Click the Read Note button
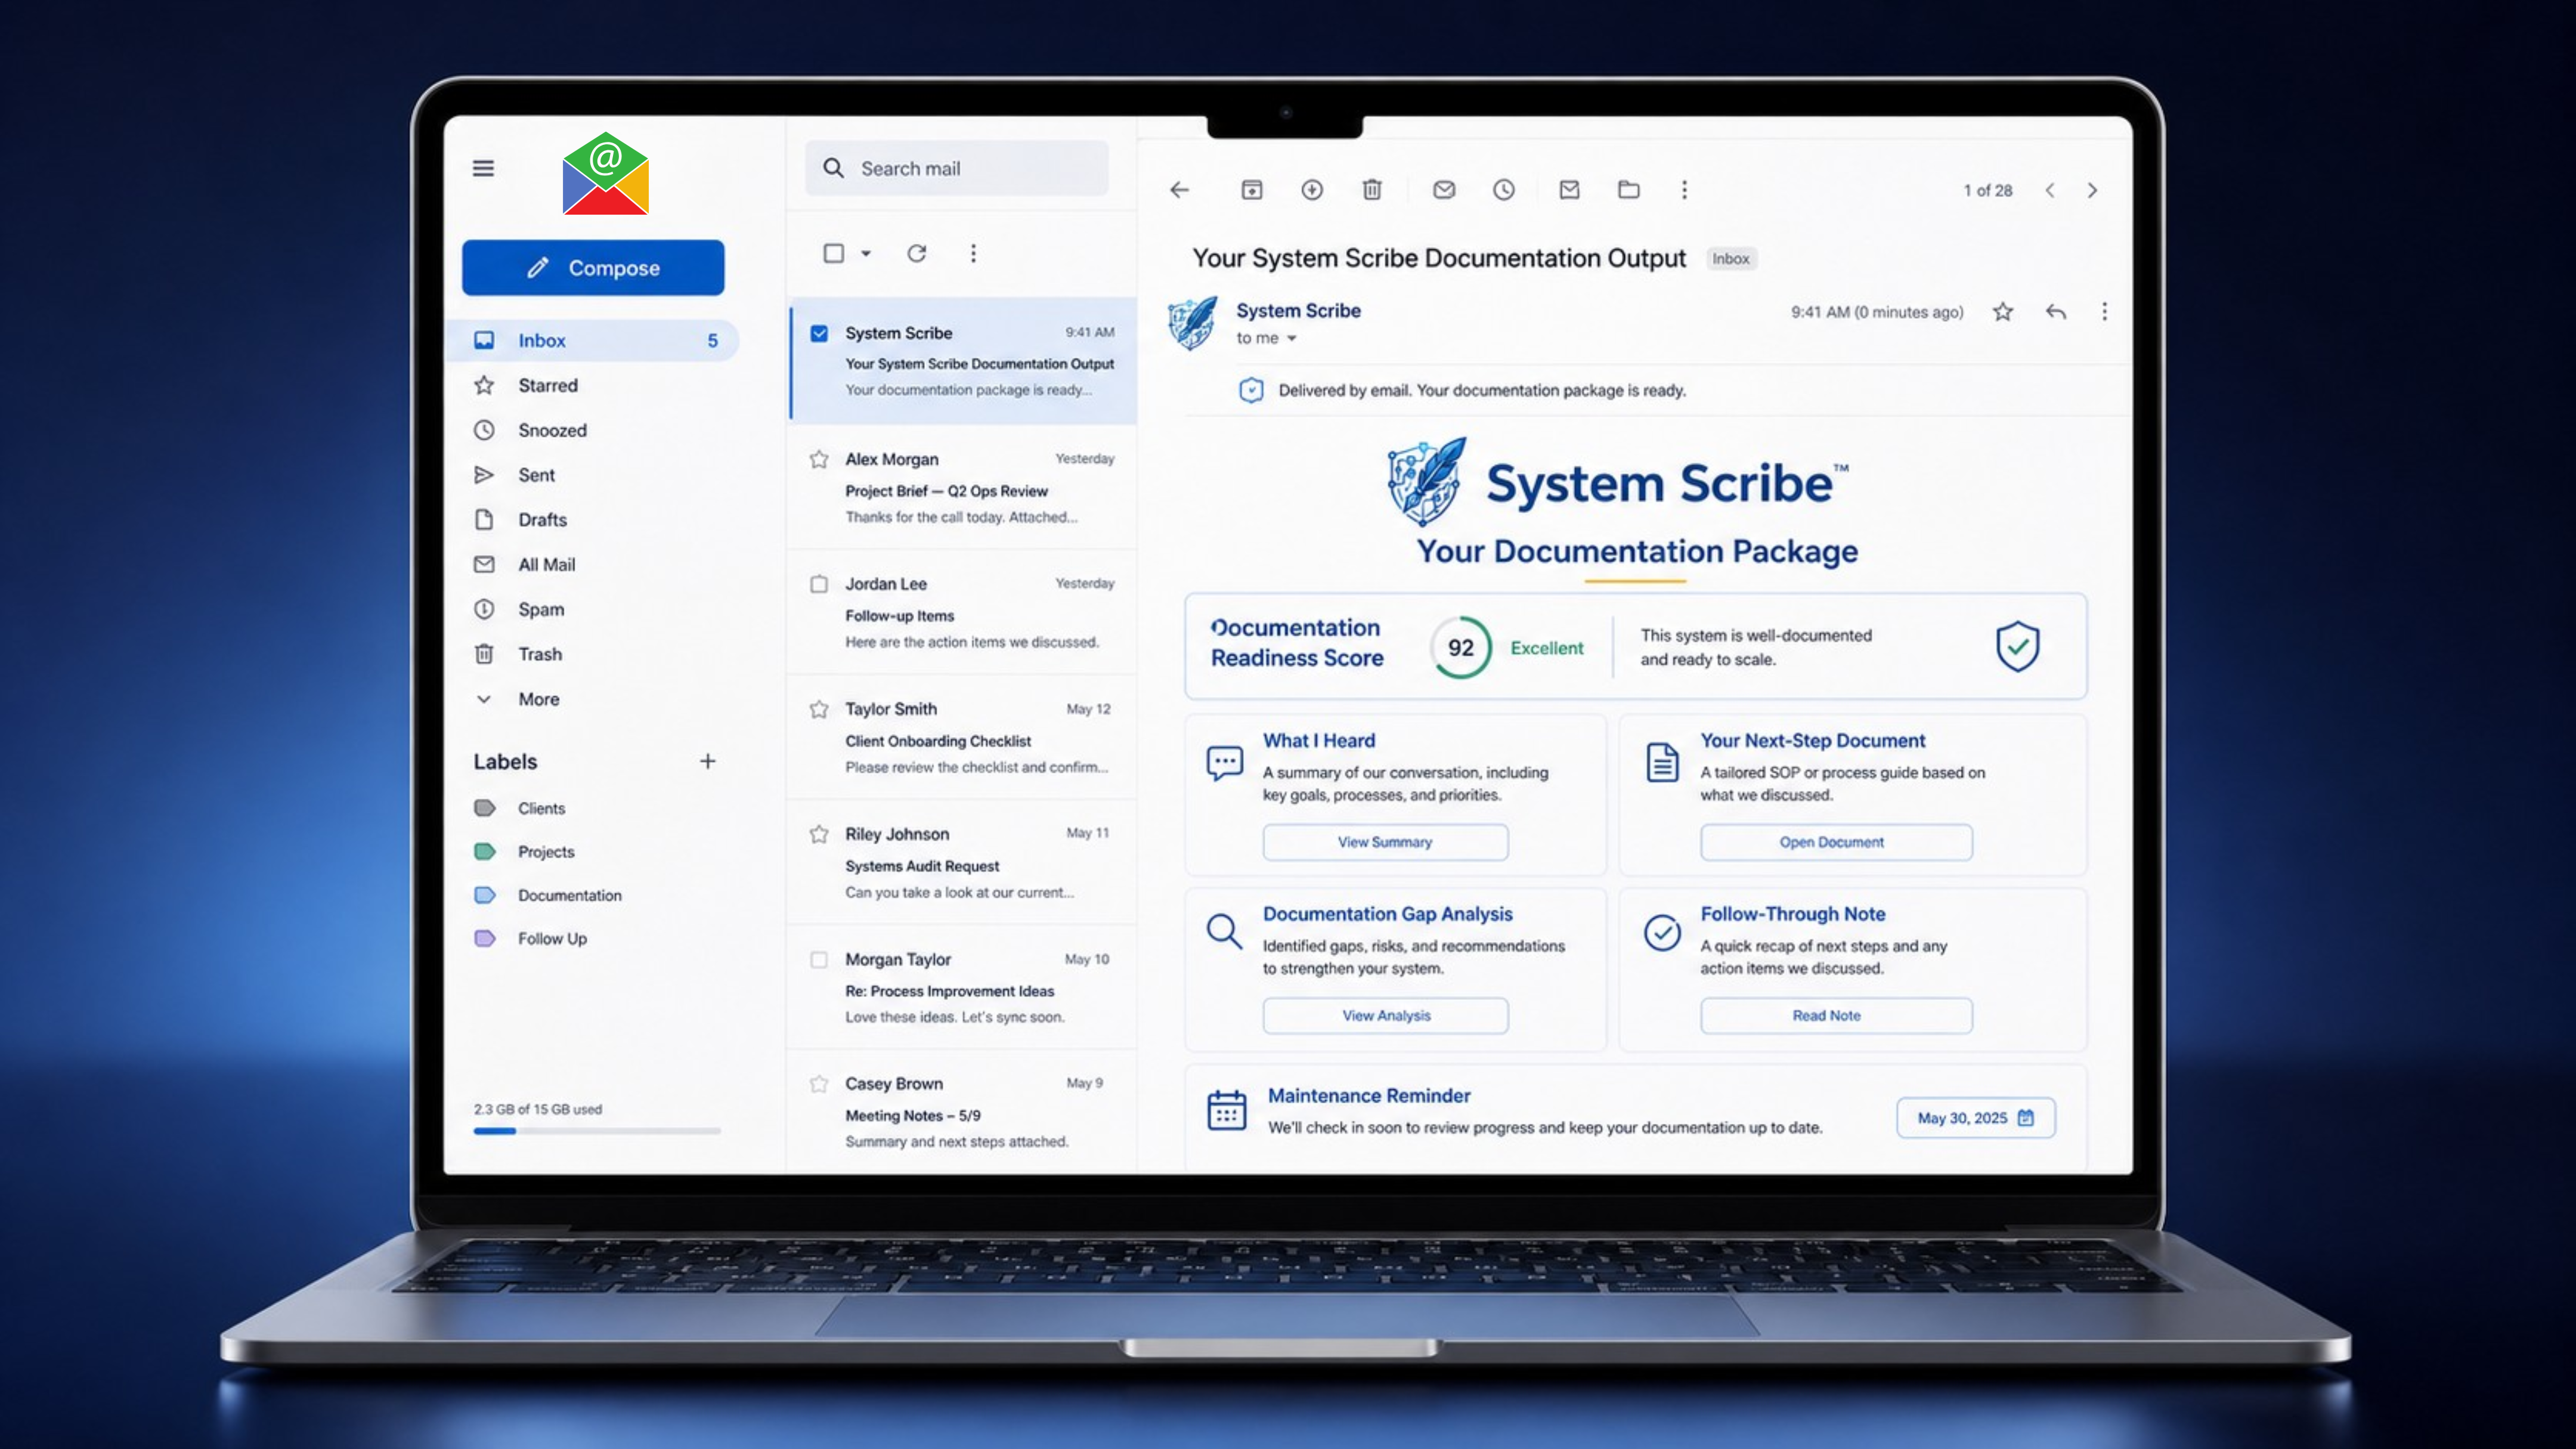The width and height of the screenshot is (2576, 1449). [1836, 1015]
